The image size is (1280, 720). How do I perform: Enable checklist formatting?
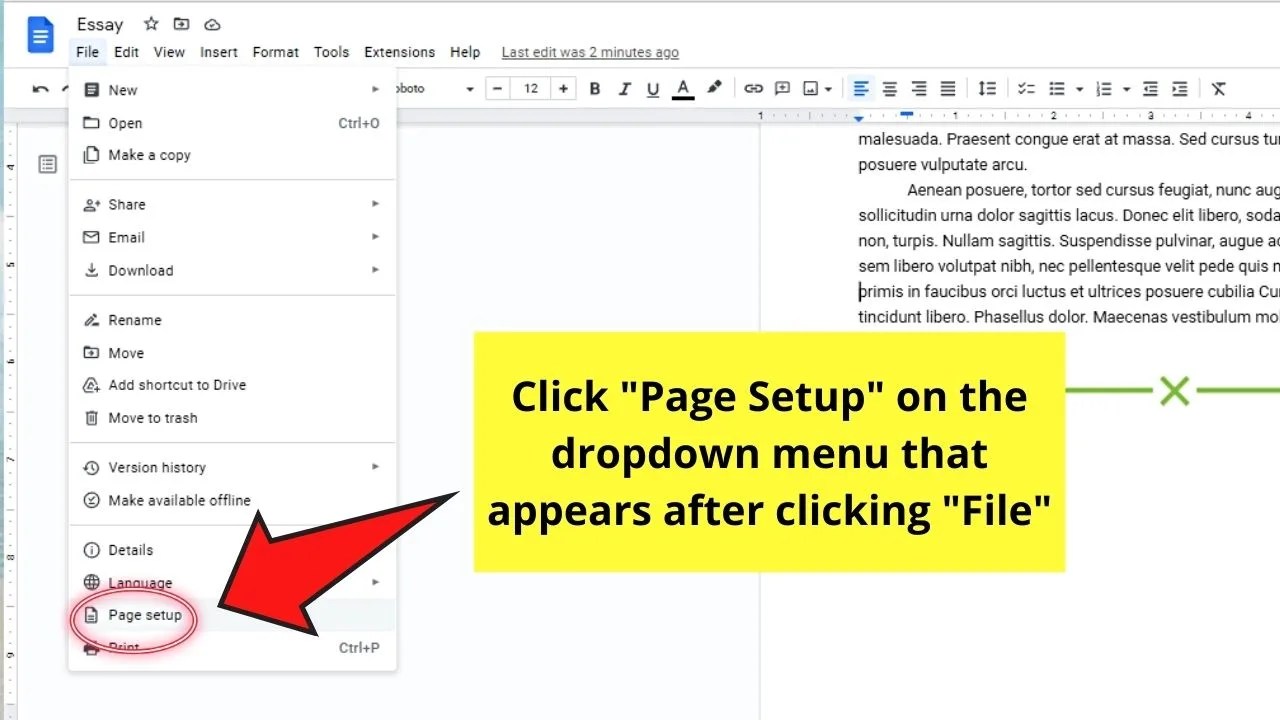(x=1025, y=88)
